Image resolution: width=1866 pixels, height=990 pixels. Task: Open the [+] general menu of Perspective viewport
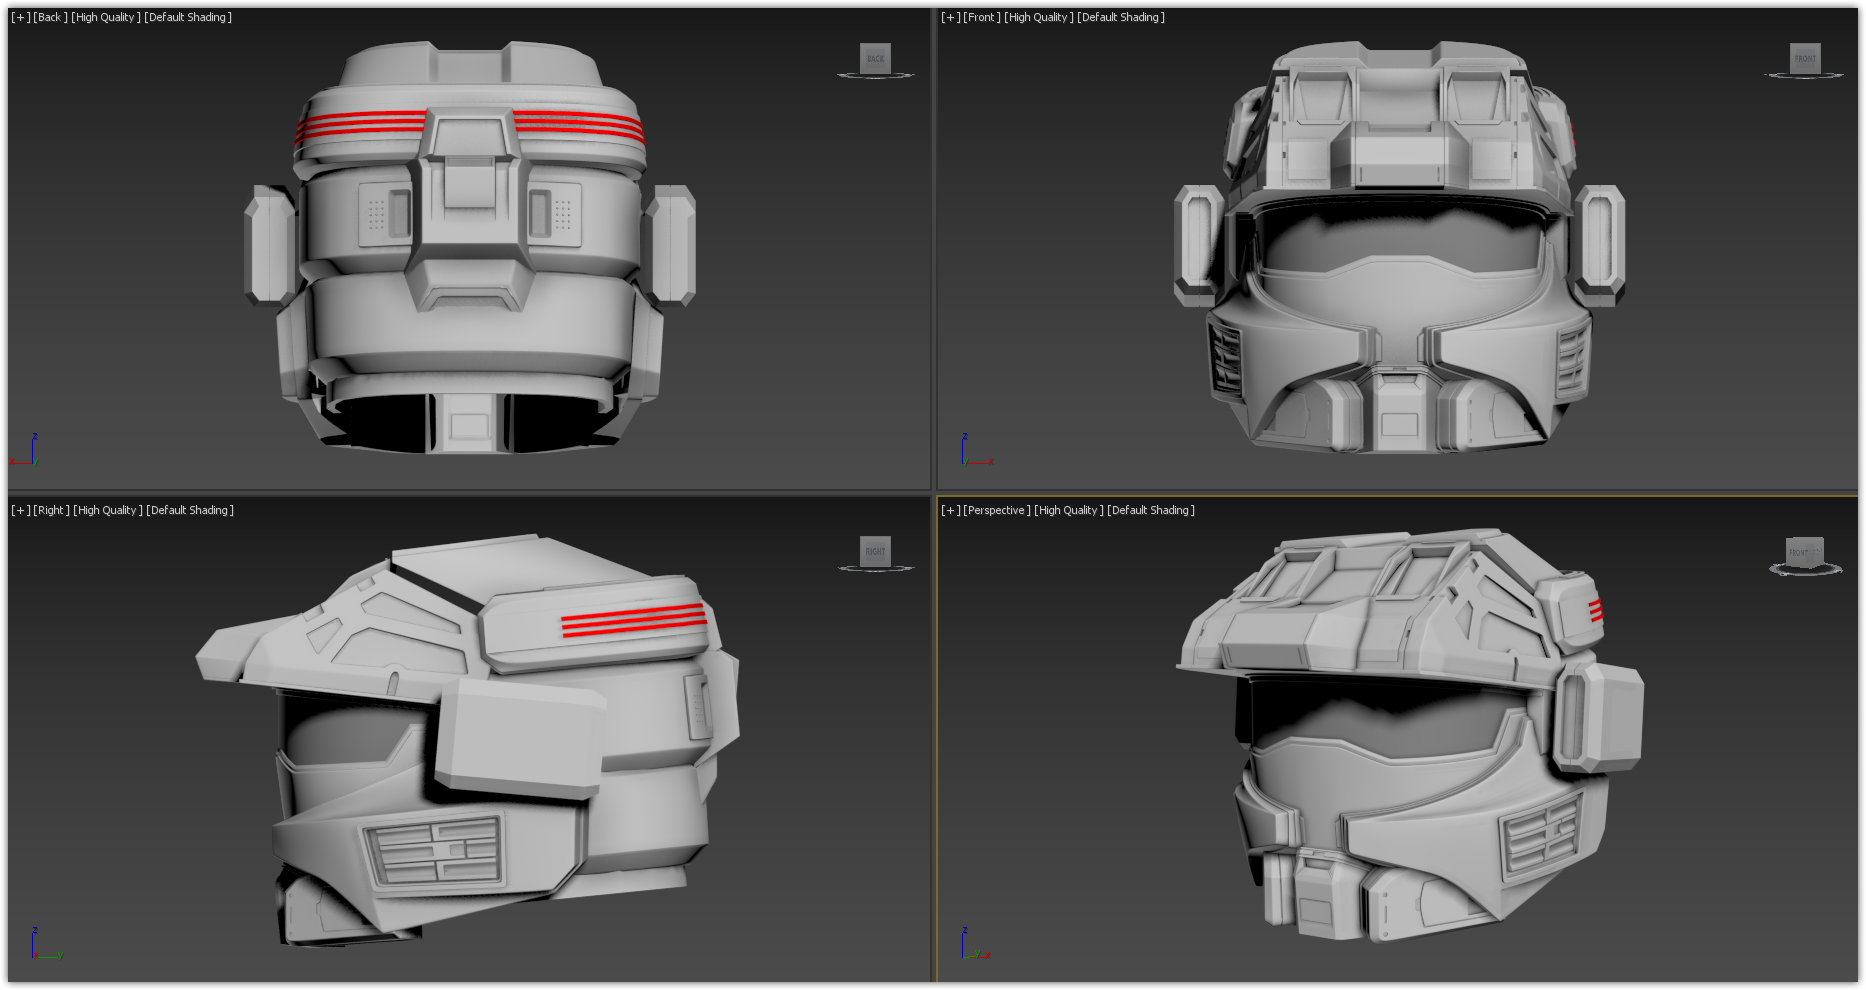point(950,510)
